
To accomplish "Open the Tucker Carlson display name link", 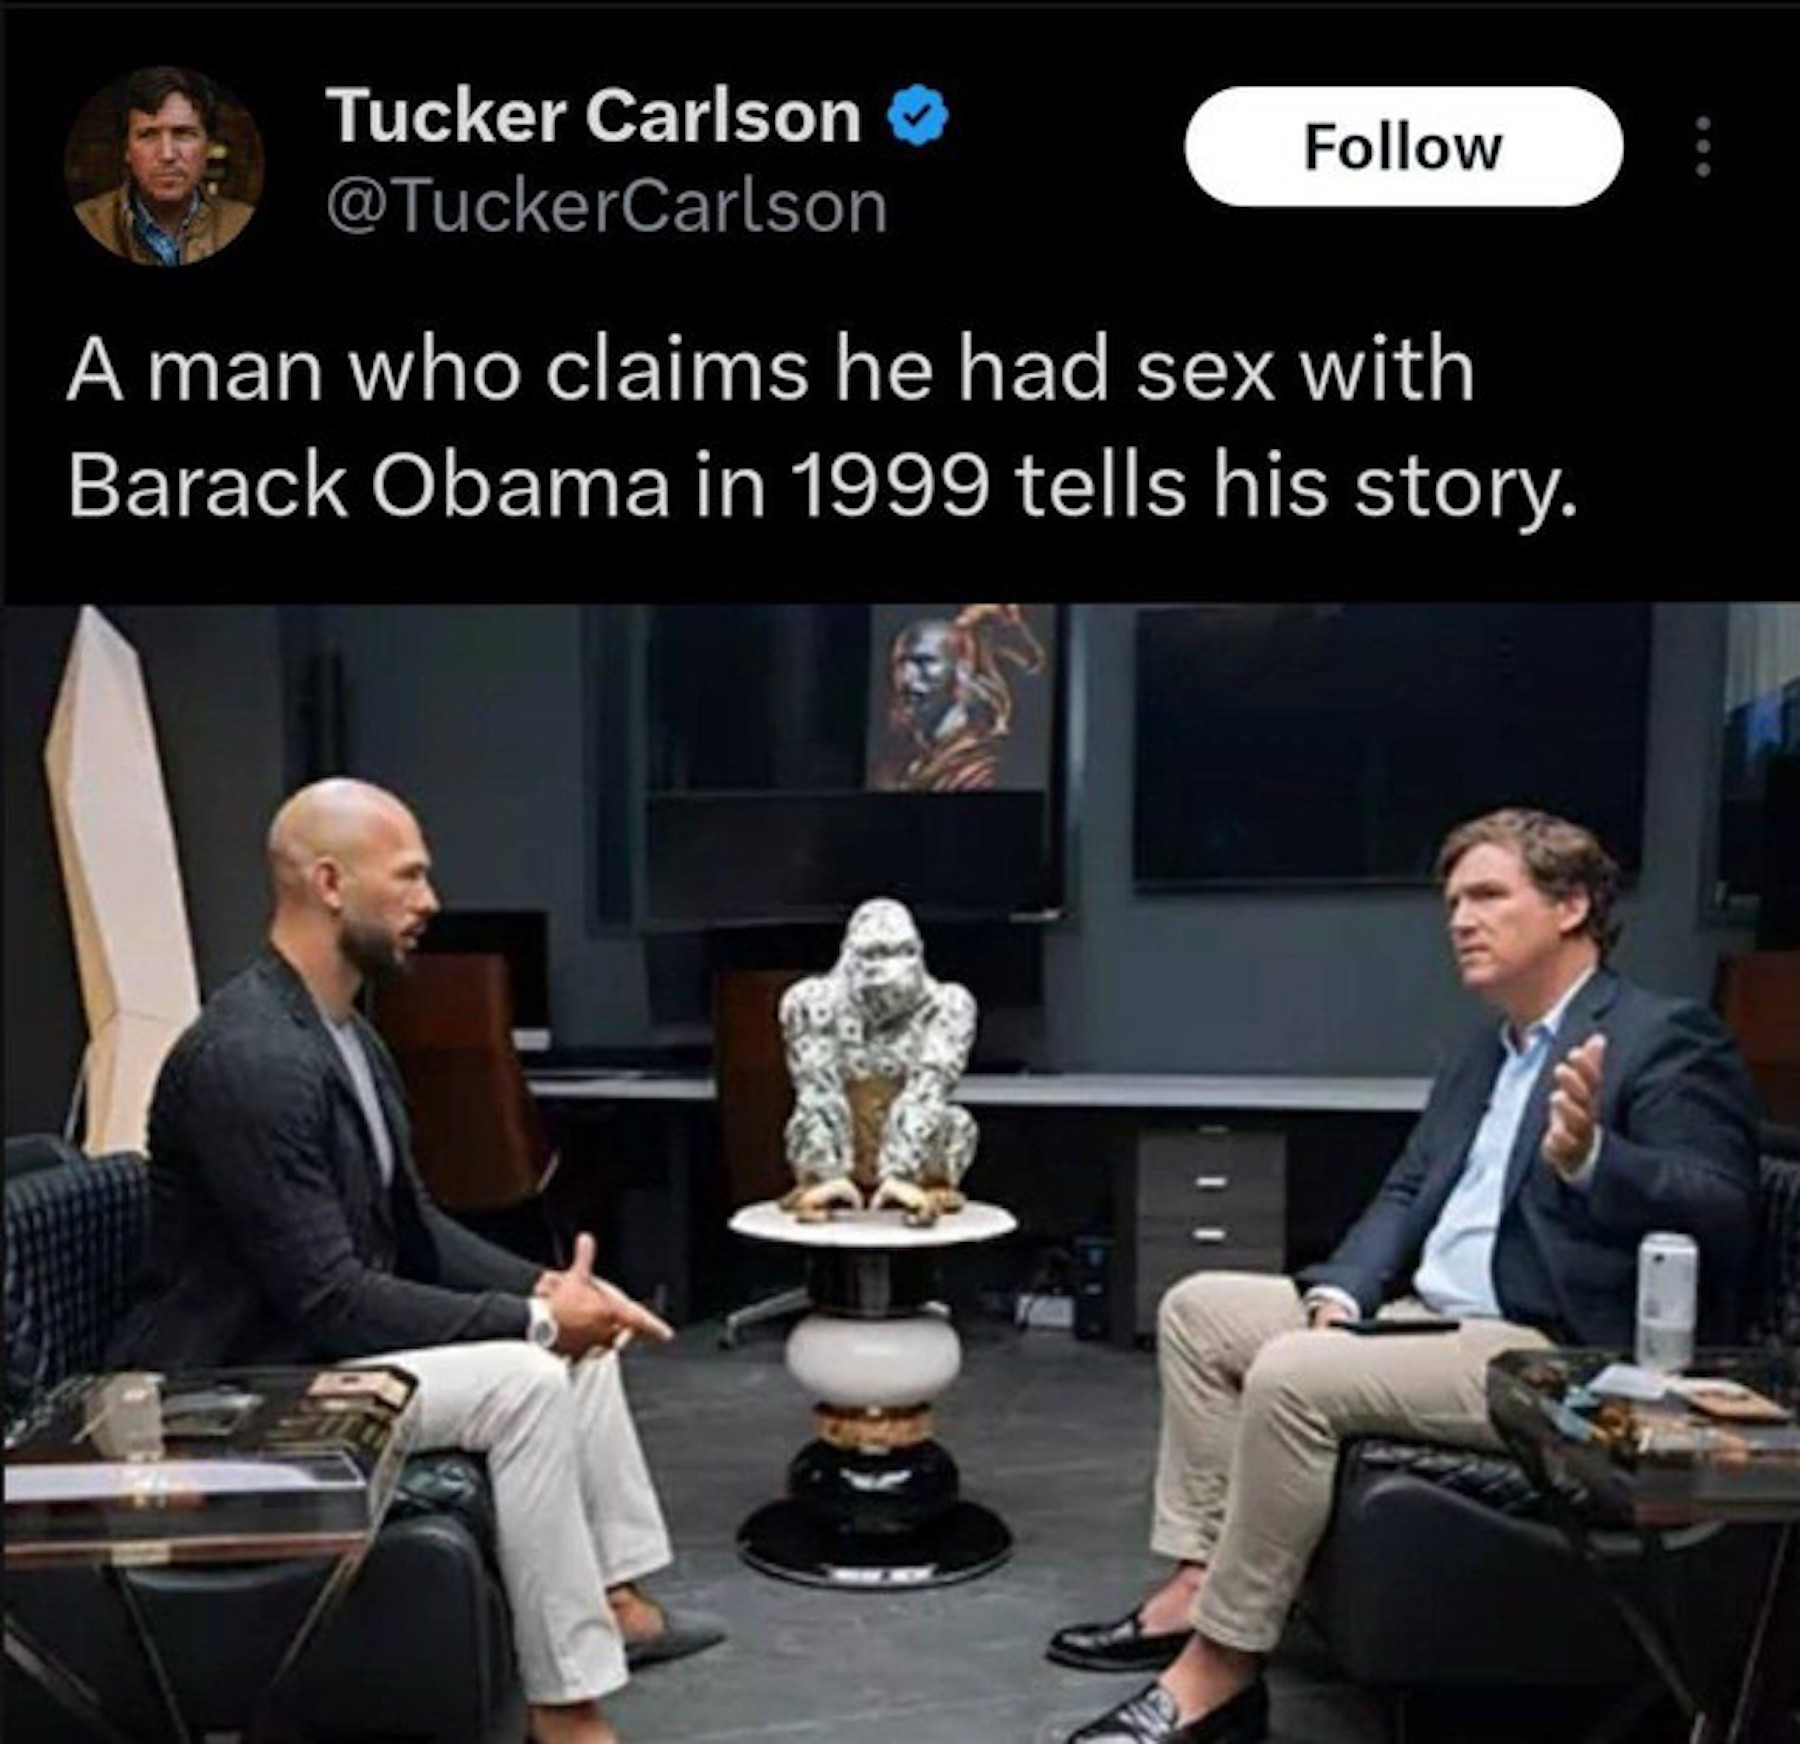I will 593,117.
